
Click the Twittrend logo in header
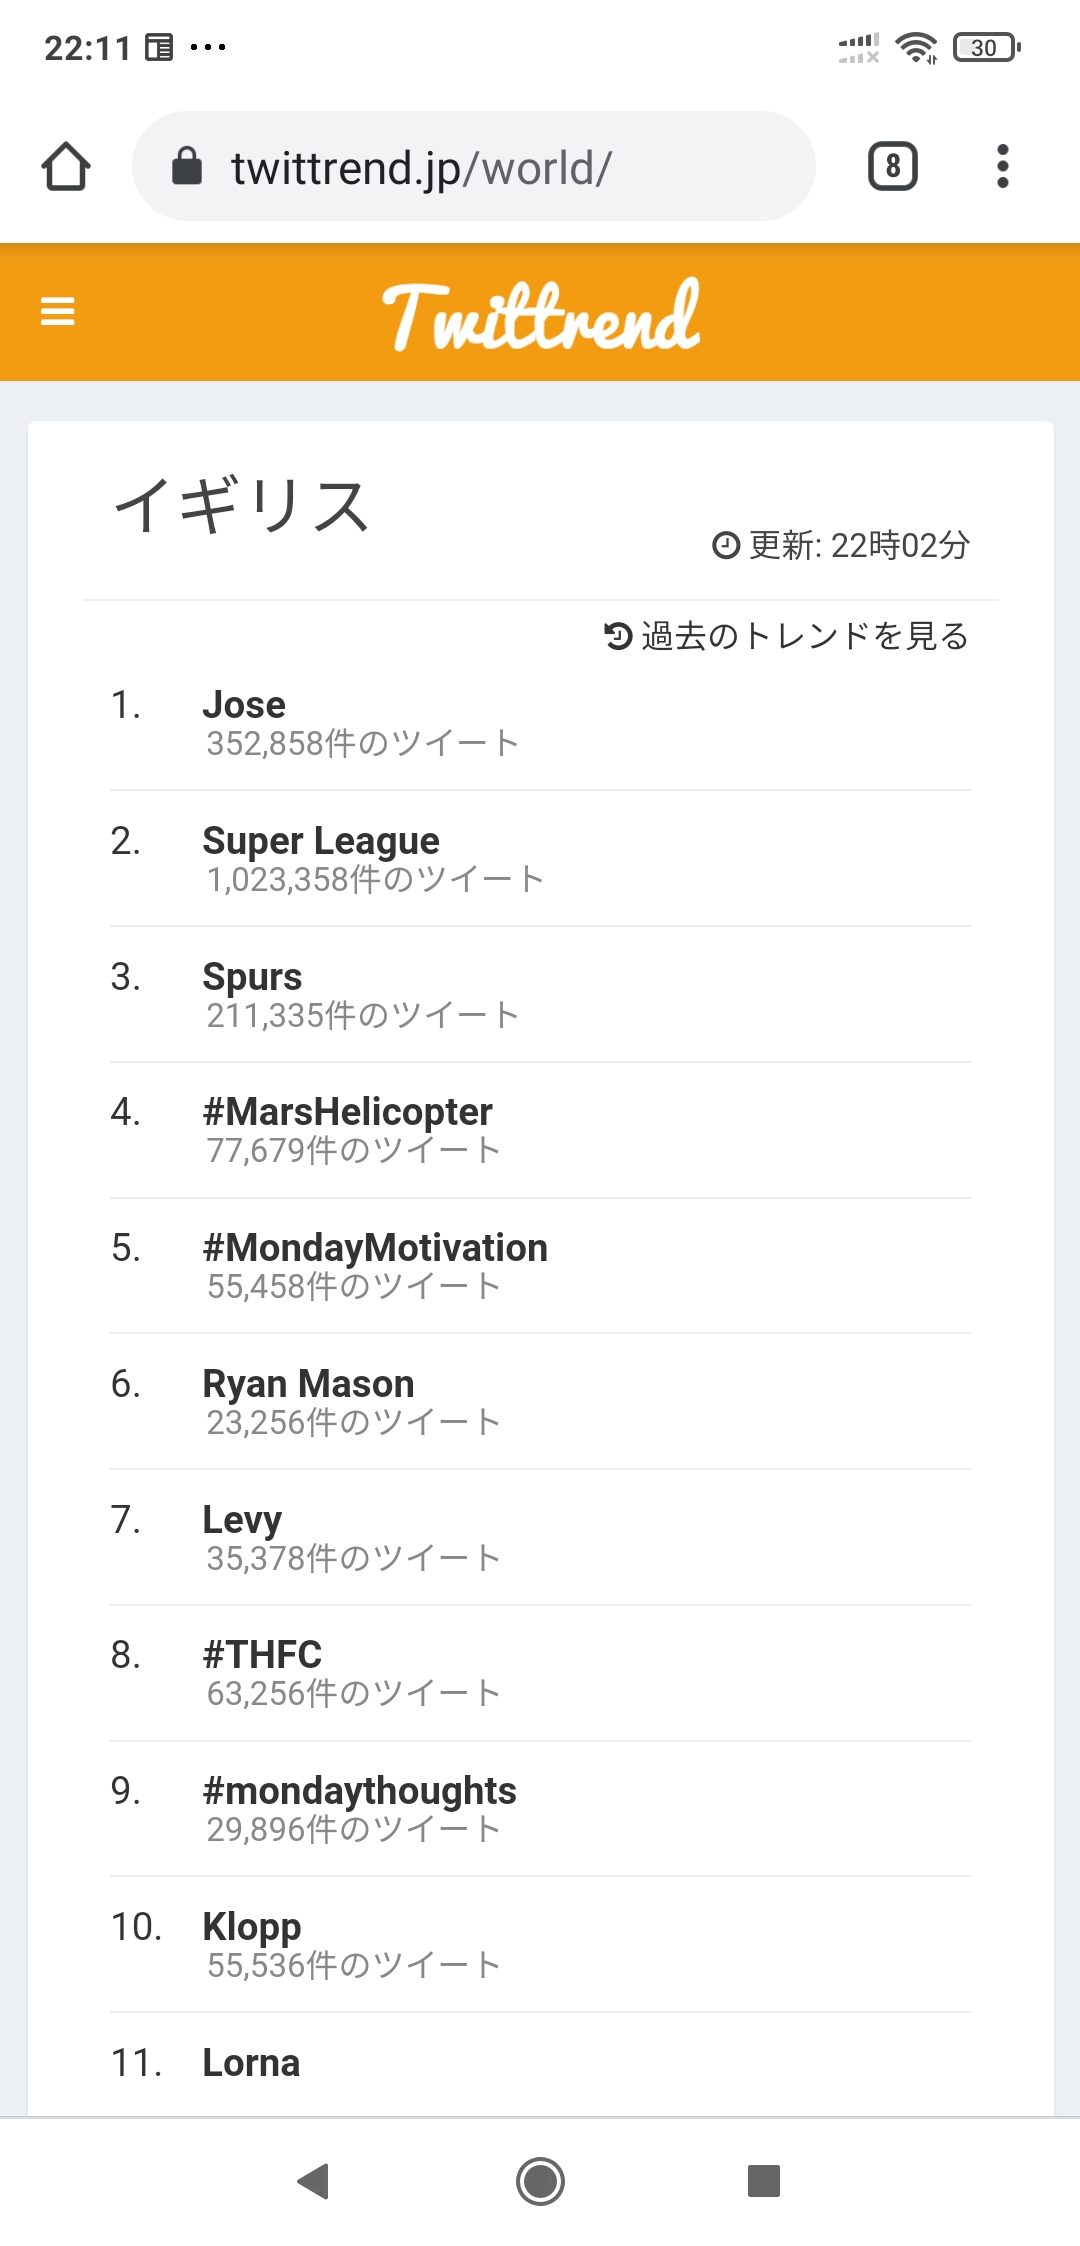click(541, 314)
